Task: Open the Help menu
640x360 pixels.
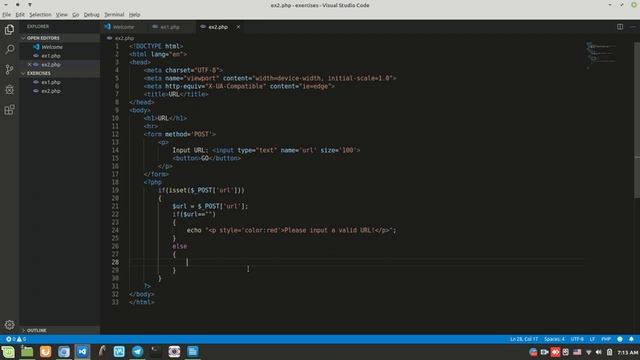Action: [134, 15]
